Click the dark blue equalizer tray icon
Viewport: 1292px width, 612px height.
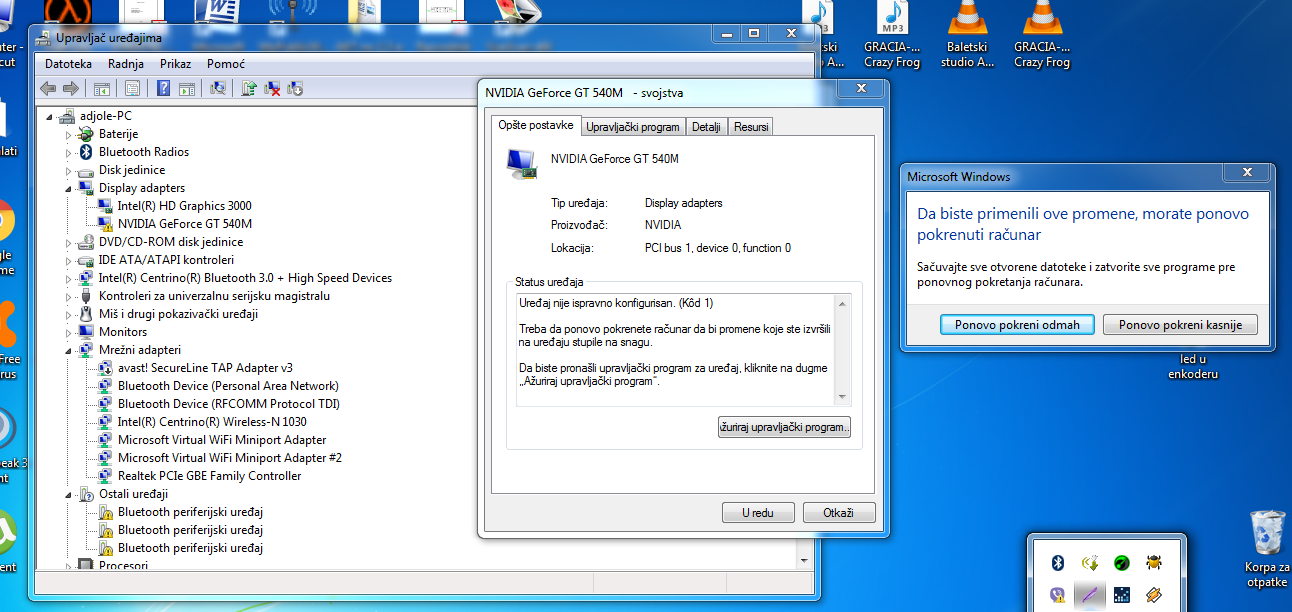1121,595
